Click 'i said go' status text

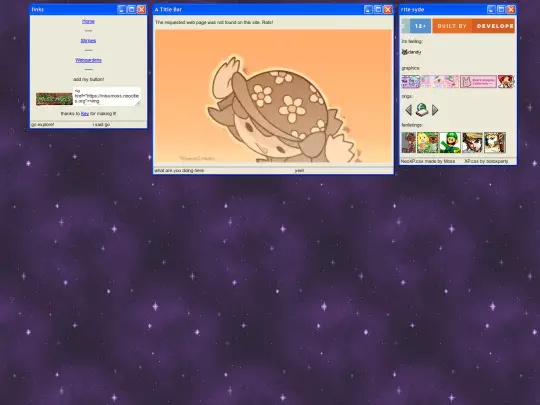coord(101,125)
